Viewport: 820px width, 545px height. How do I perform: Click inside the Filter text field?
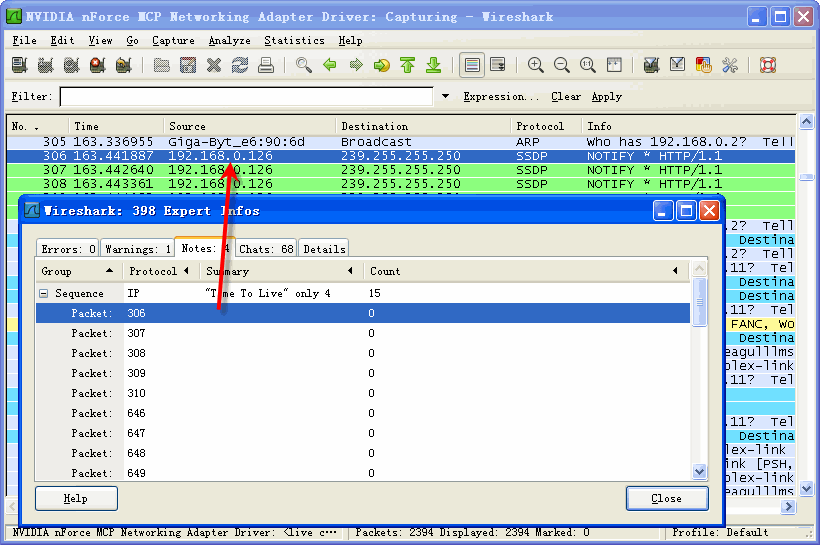click(248, 97)
